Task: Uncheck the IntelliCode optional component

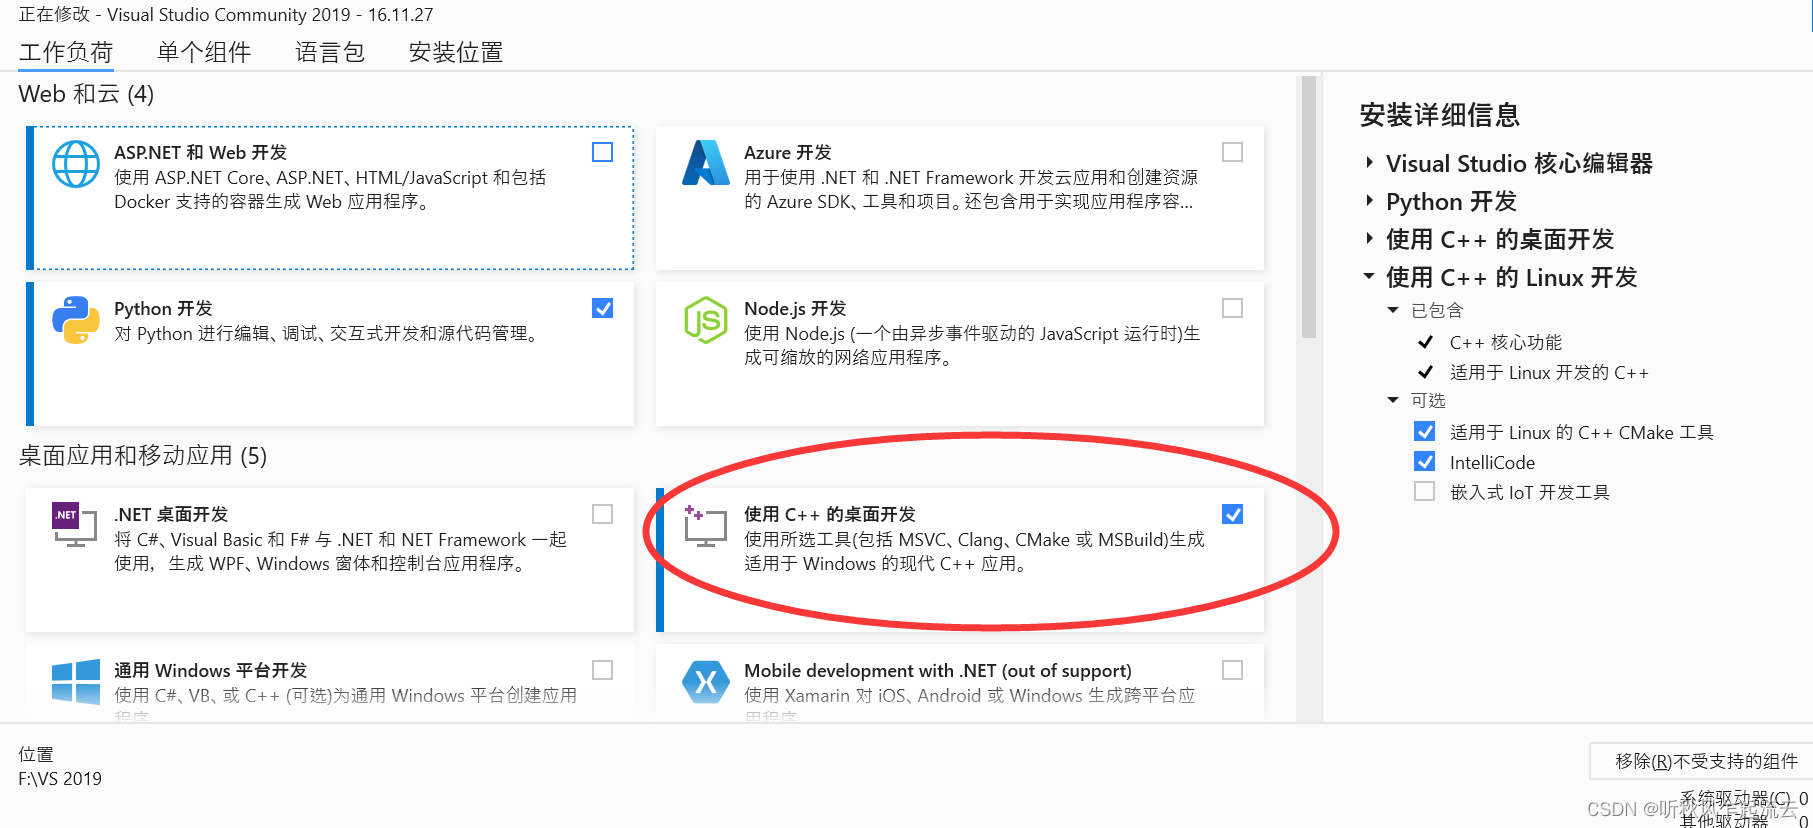Action: pos(1425,462)
